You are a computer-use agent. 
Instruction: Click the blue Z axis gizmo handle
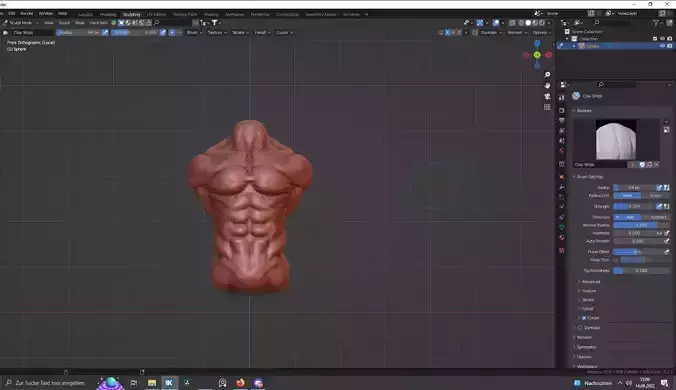[537, 44]
